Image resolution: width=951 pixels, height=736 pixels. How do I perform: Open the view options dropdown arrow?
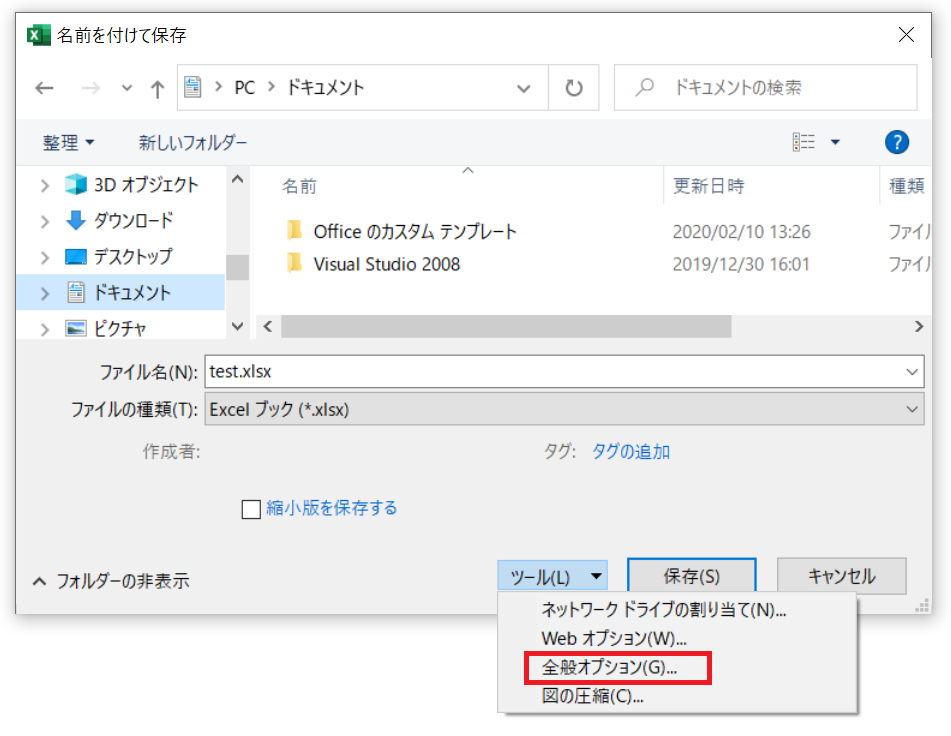(835, 142)
